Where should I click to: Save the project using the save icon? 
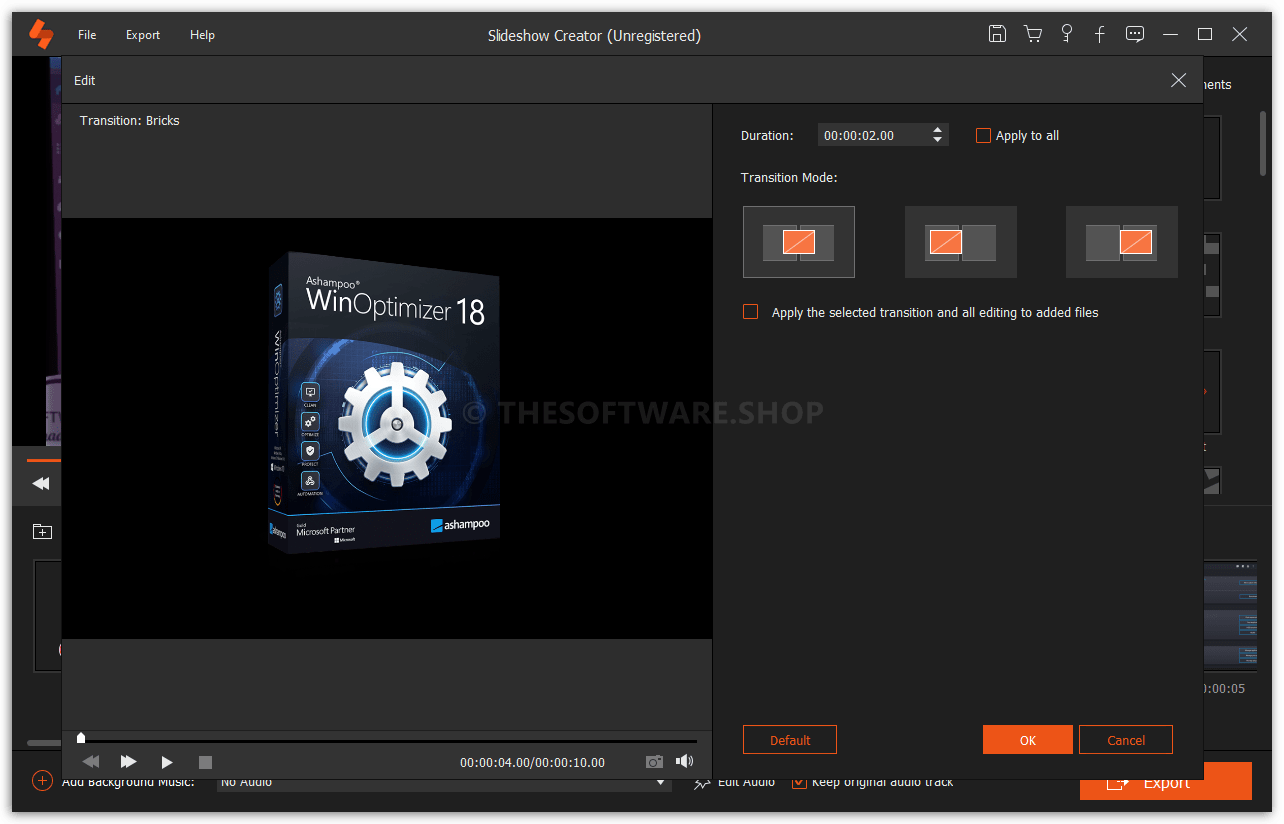point(997,33)
